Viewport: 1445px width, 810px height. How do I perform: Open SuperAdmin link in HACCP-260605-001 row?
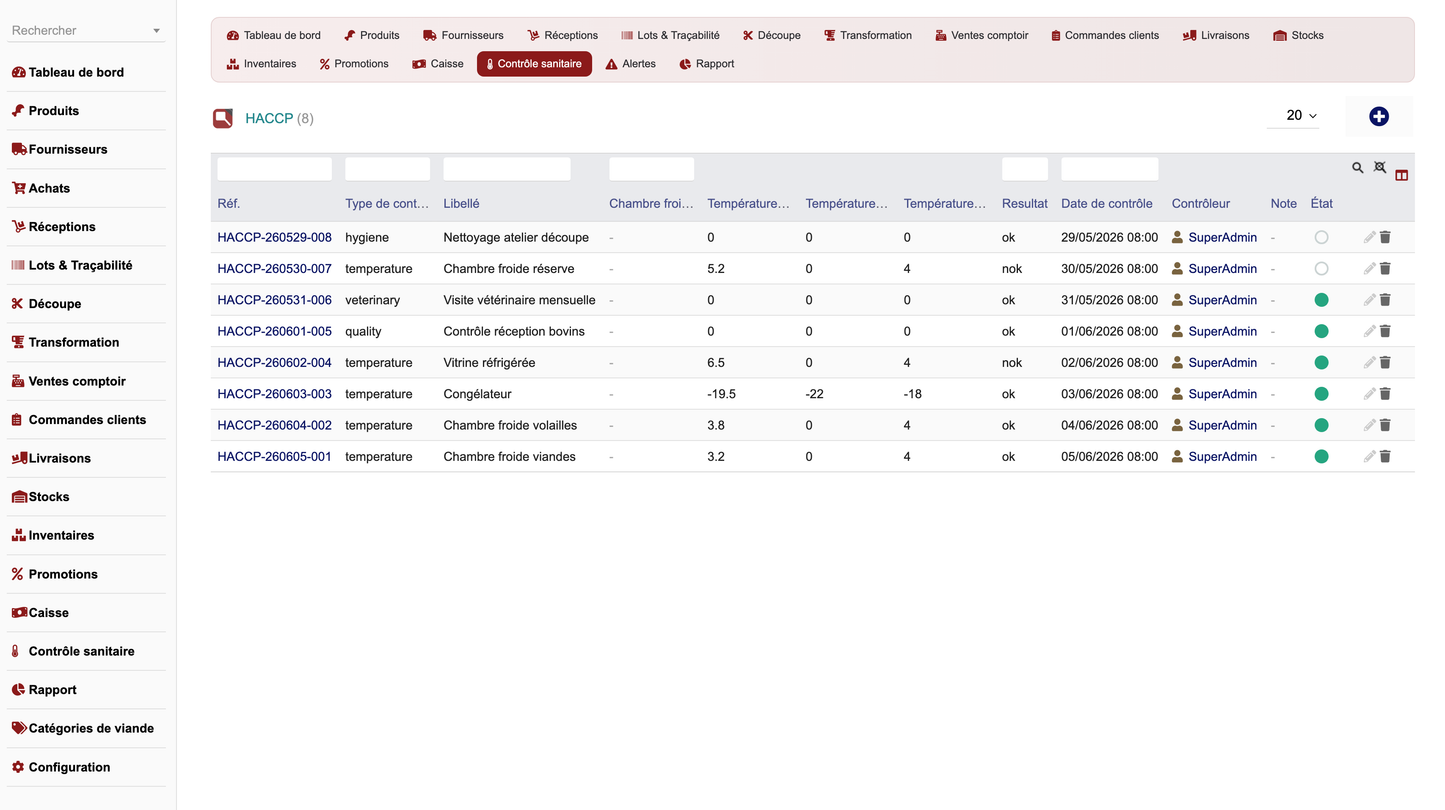pyautogui.click(x=1222, y=457)
